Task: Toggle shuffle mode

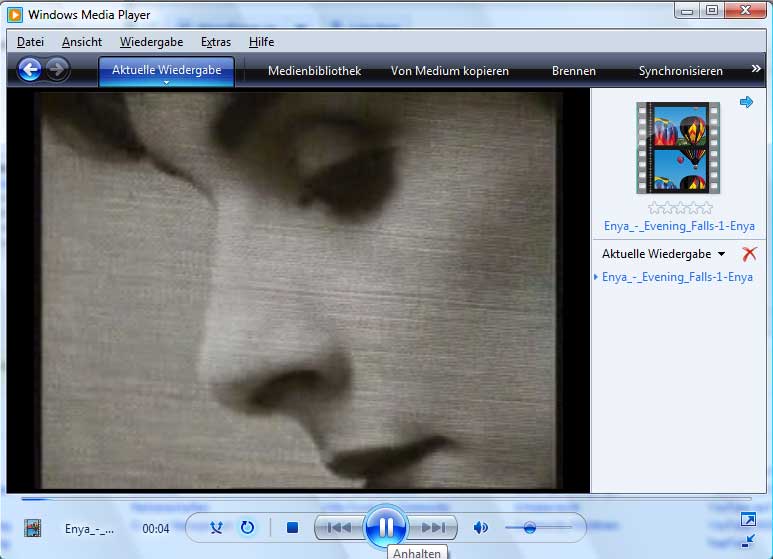Action: coord(216,528)
